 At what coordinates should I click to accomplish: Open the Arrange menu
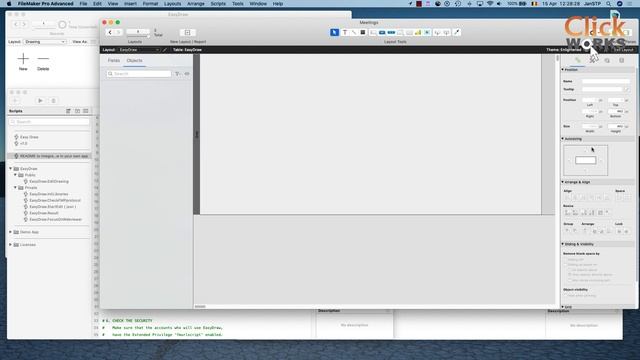tap(196, 4)
